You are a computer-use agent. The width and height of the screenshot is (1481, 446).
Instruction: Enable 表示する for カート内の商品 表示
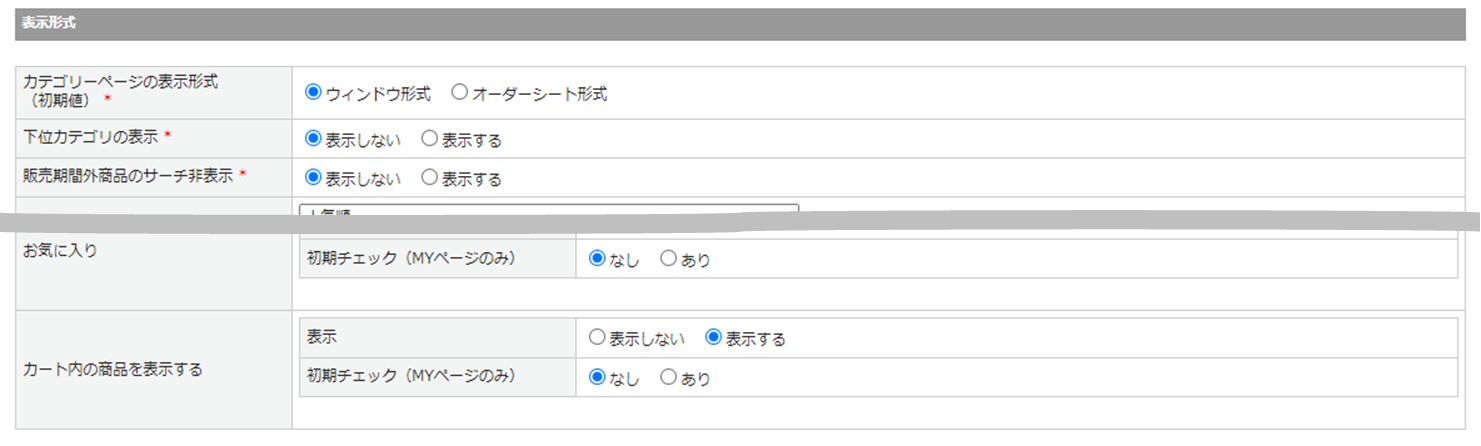pos(714,338)
